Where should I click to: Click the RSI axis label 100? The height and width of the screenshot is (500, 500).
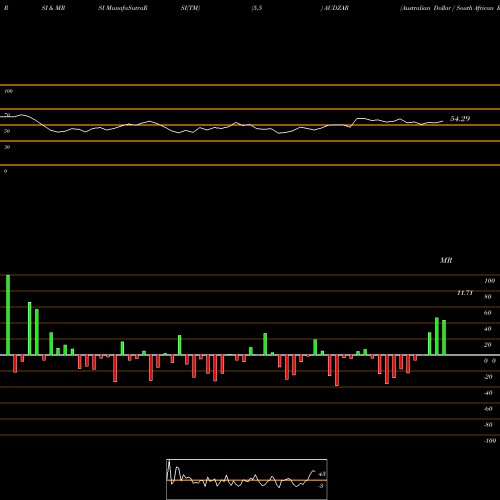[x=9, y=91]
